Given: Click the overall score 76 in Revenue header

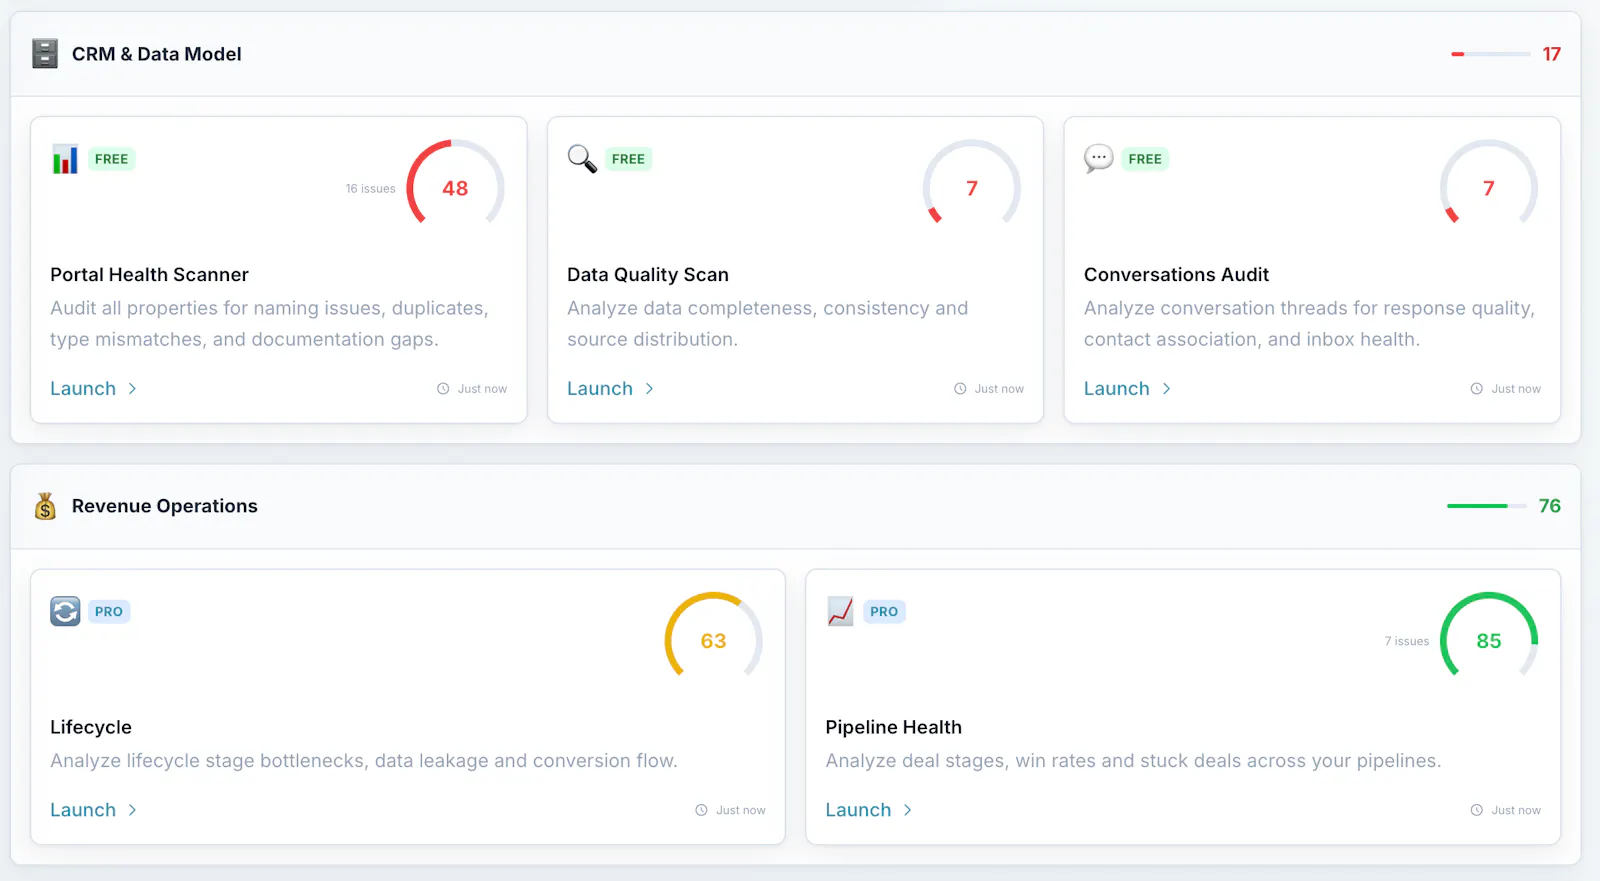Looking at the screenshot, I should pyautogui.click(x=1549, y=506).
